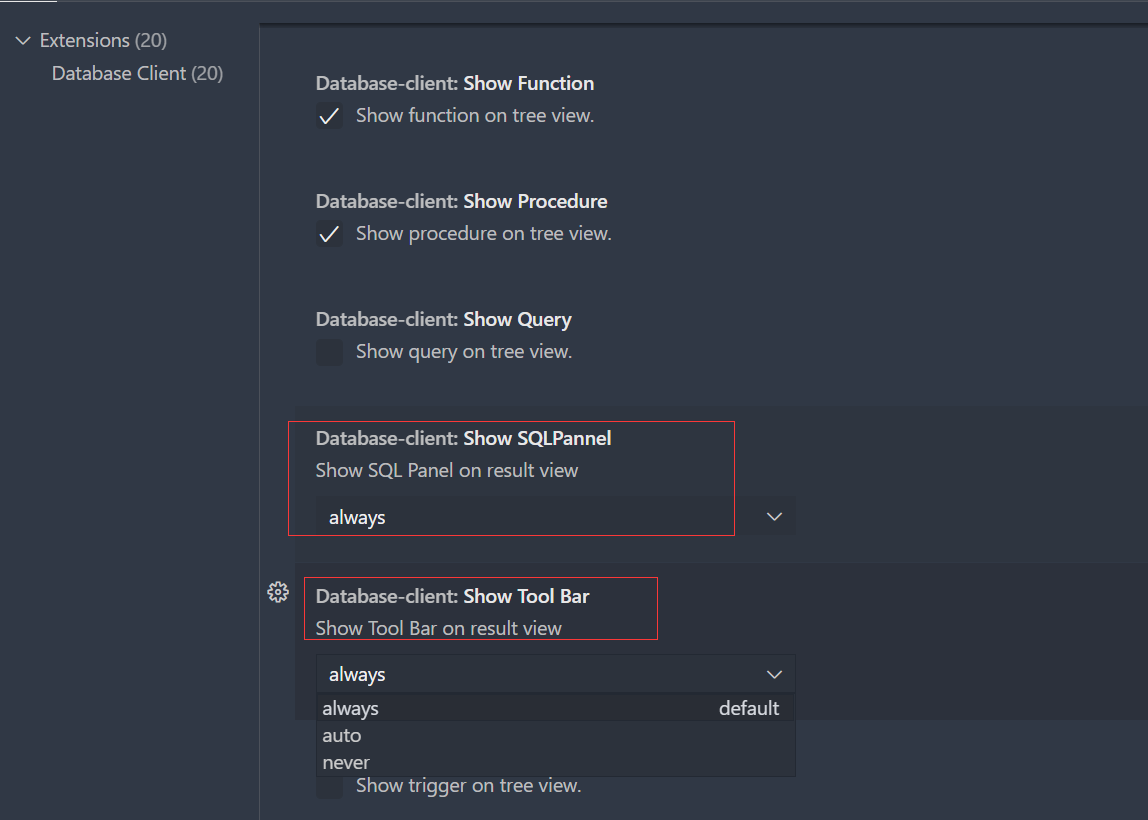Click the 'Database-client: Show Query' setting title
This screenshot has height=820, width=1148.
pos(443,319)
